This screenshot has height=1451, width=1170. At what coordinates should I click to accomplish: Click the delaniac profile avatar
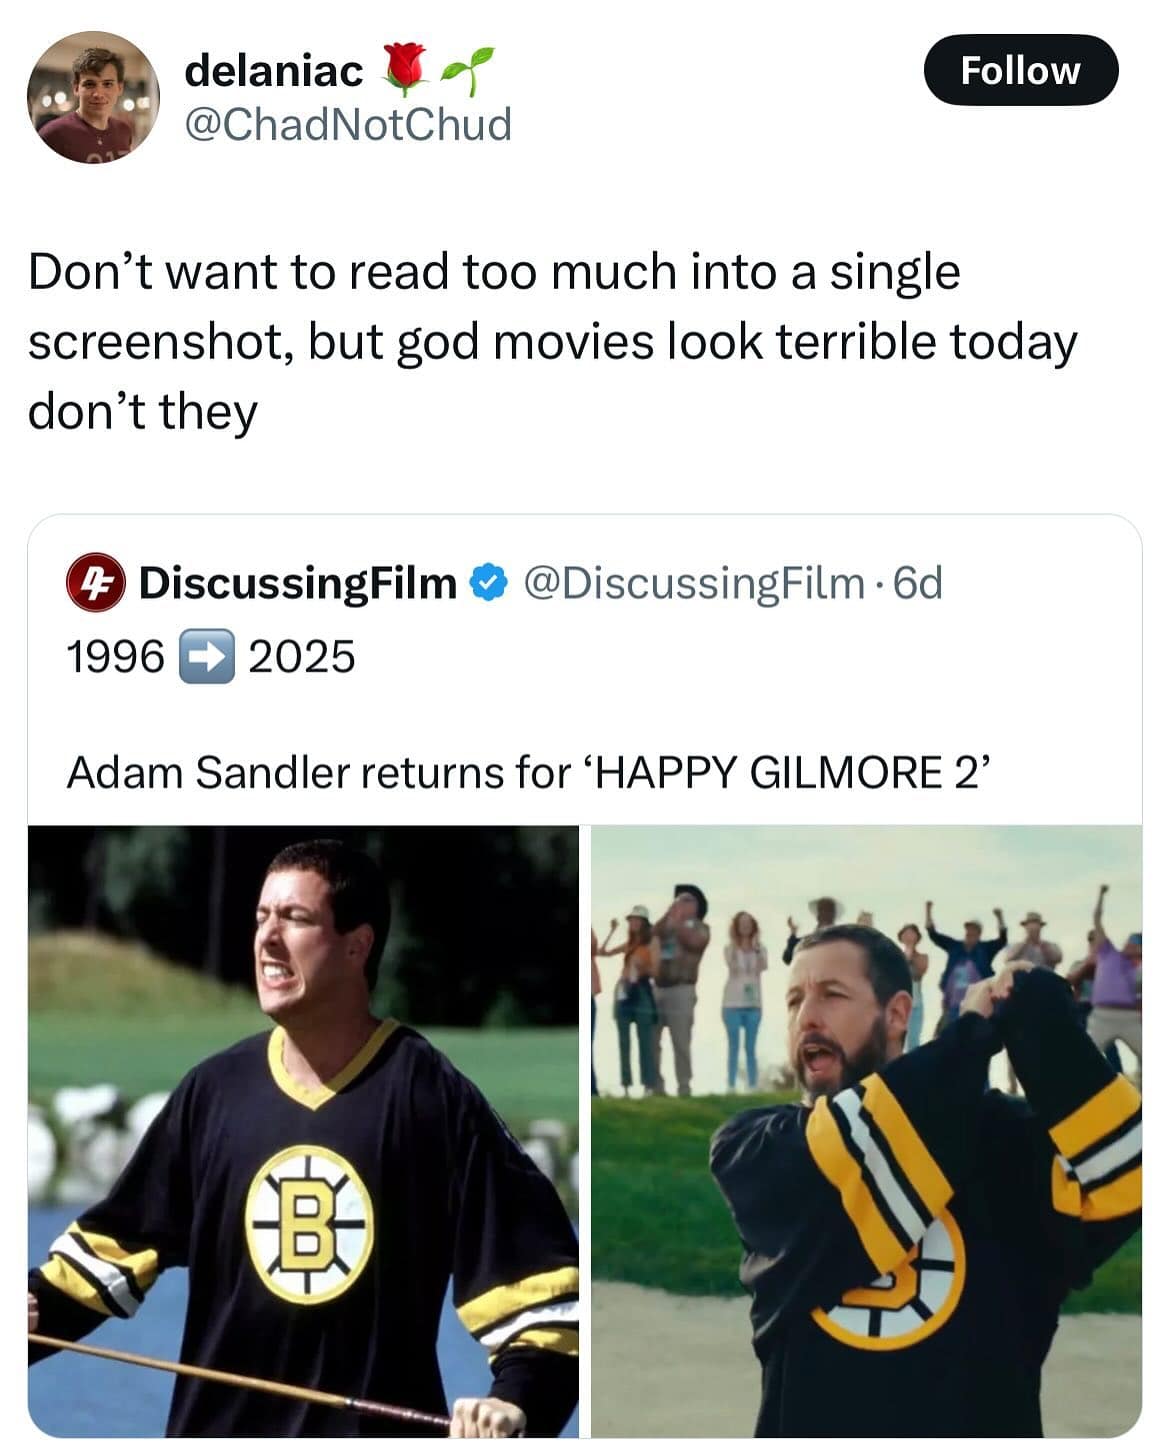(93, 97)
